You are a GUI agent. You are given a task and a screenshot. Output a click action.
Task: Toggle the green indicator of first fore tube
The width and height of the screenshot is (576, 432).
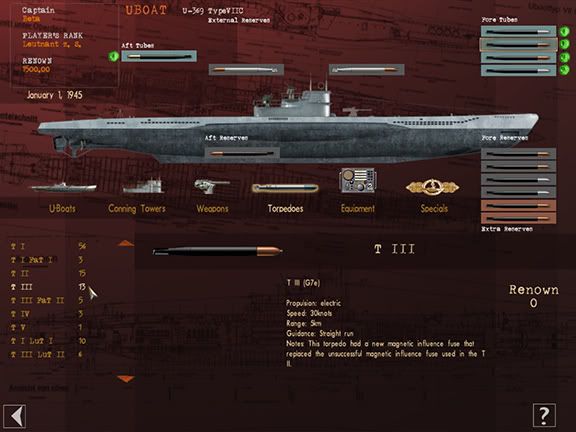click(564, 32)
